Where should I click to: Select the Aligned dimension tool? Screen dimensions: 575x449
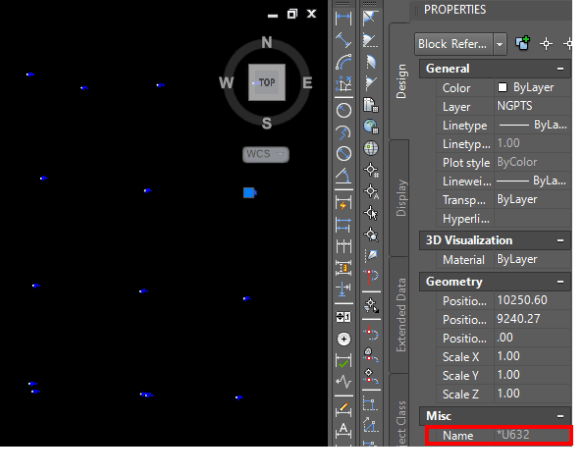[344, 40]
